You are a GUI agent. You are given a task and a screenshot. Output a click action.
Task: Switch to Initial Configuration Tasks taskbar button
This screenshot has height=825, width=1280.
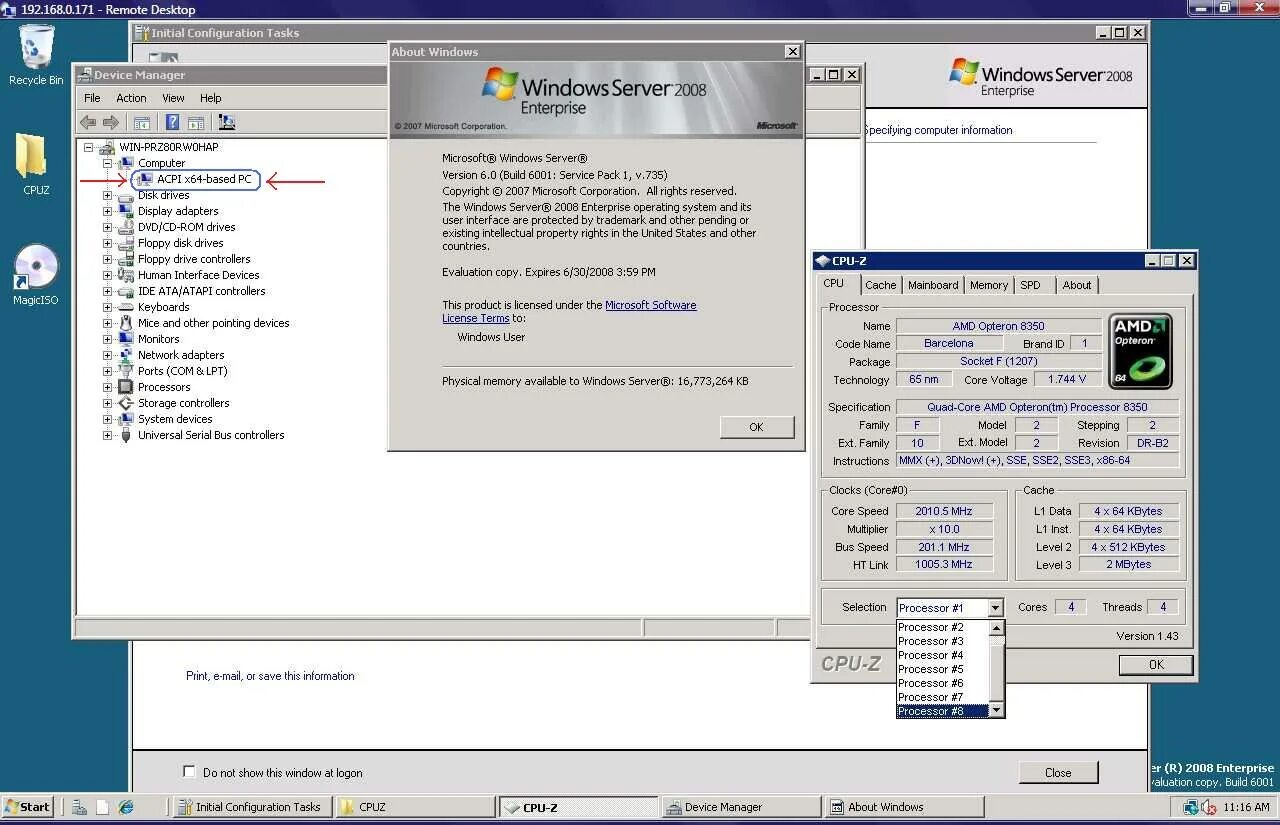250,807
